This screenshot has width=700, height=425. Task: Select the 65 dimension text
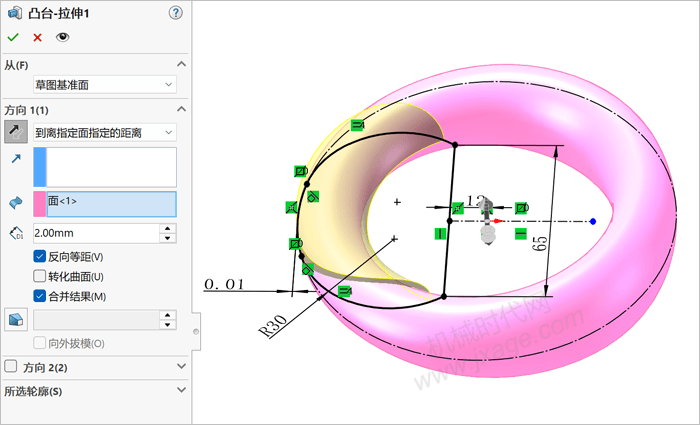point(540,243)
